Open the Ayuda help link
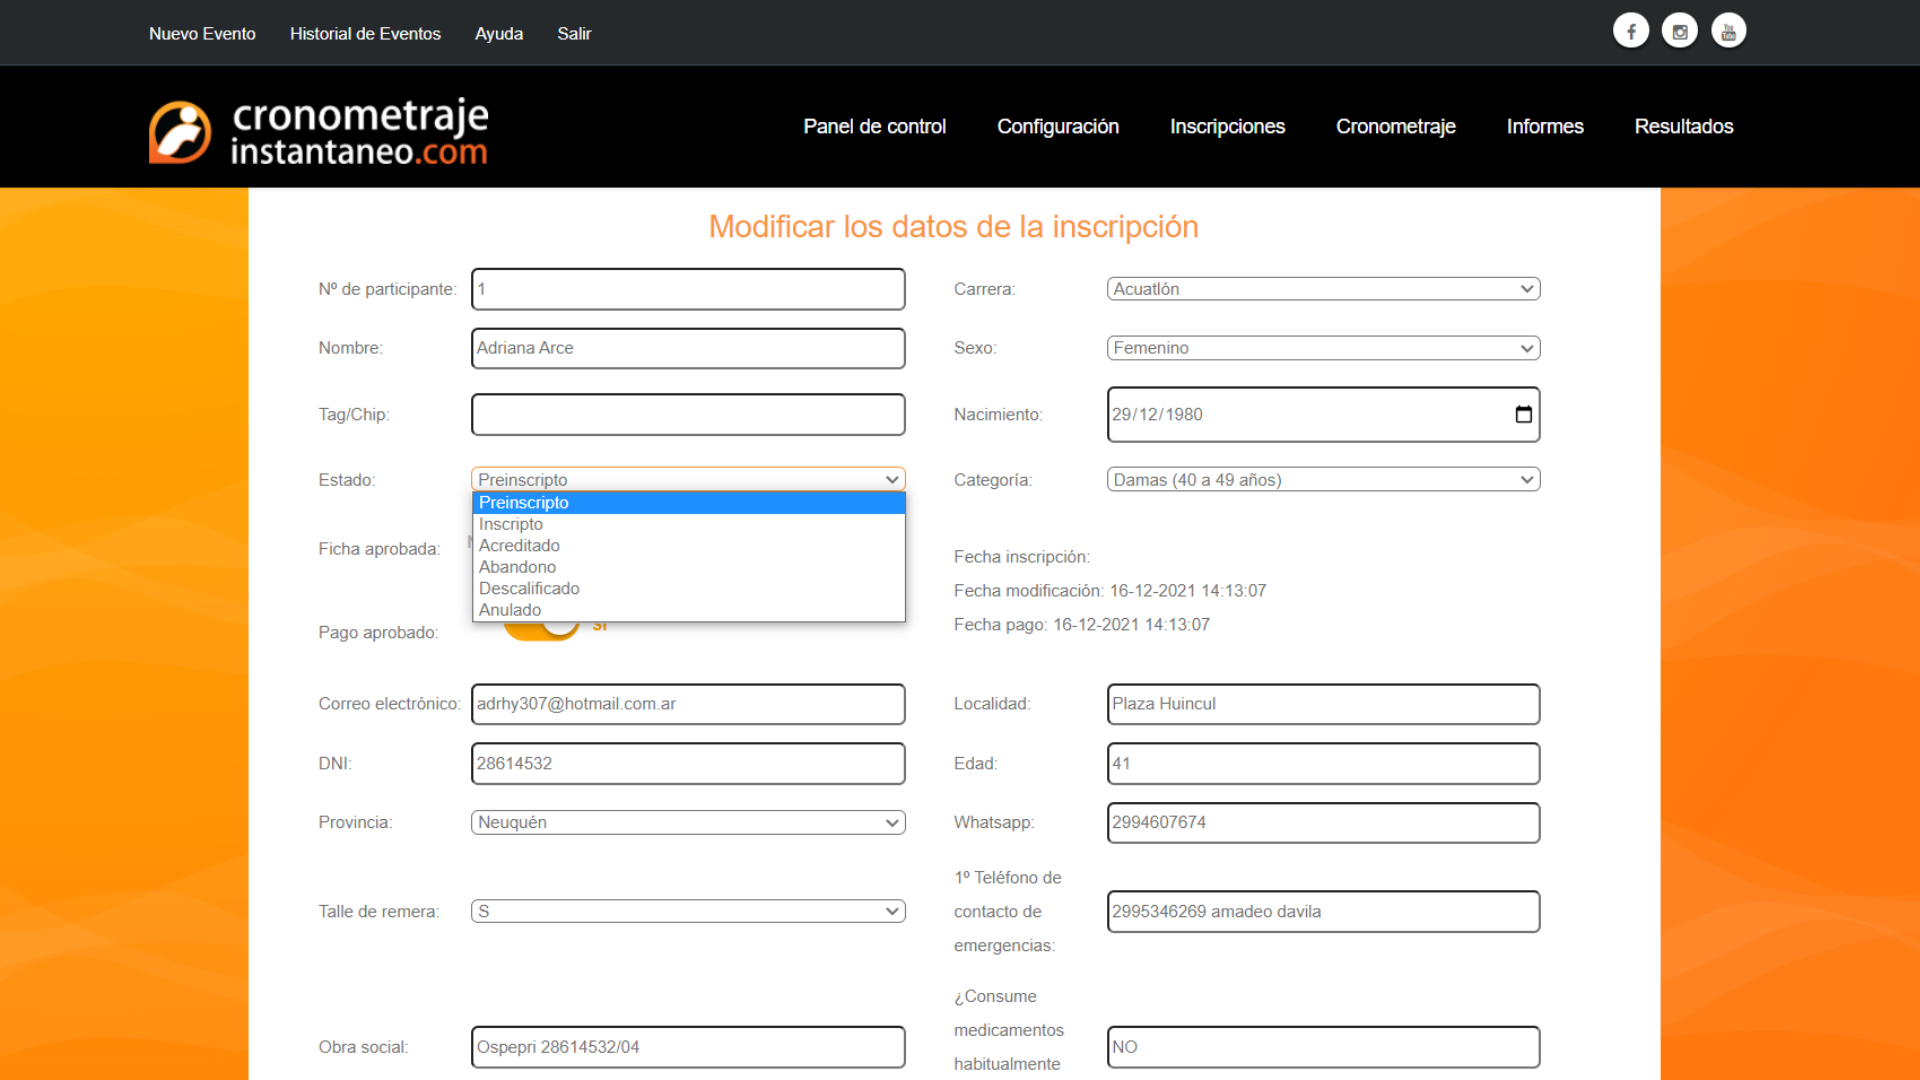 (498, 33)
